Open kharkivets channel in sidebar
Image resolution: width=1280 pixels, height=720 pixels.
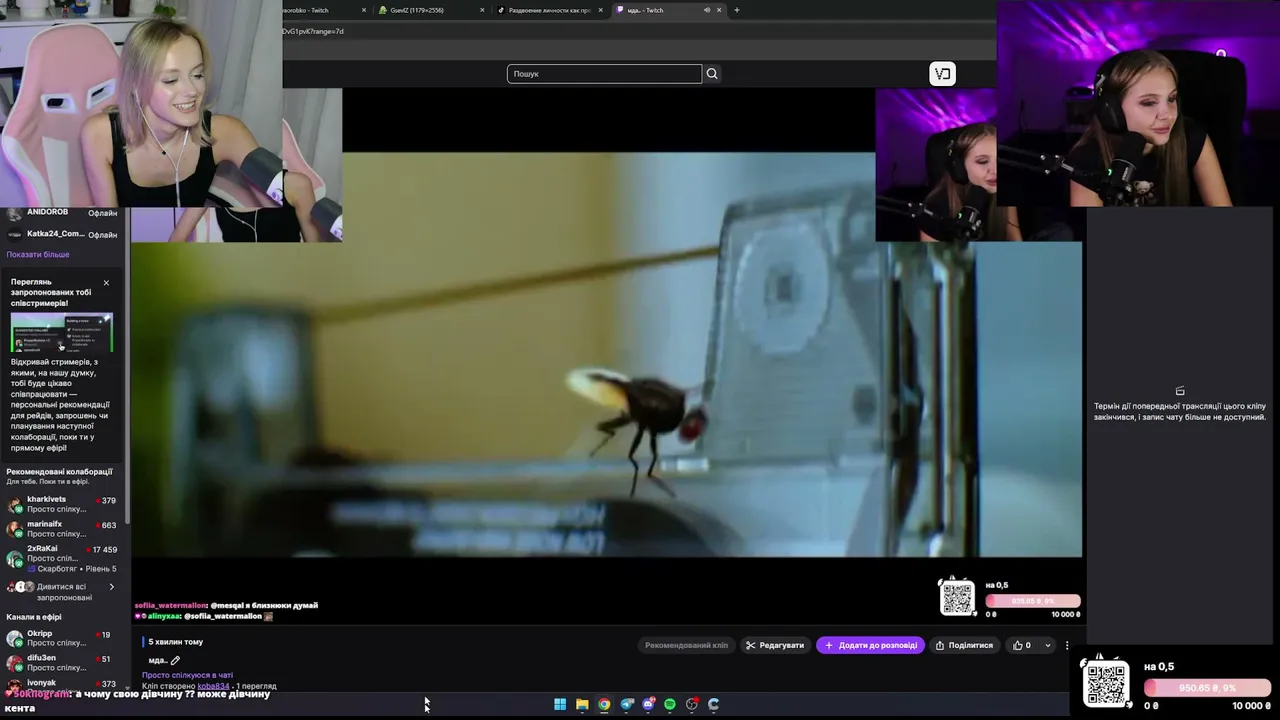(60, 504)
